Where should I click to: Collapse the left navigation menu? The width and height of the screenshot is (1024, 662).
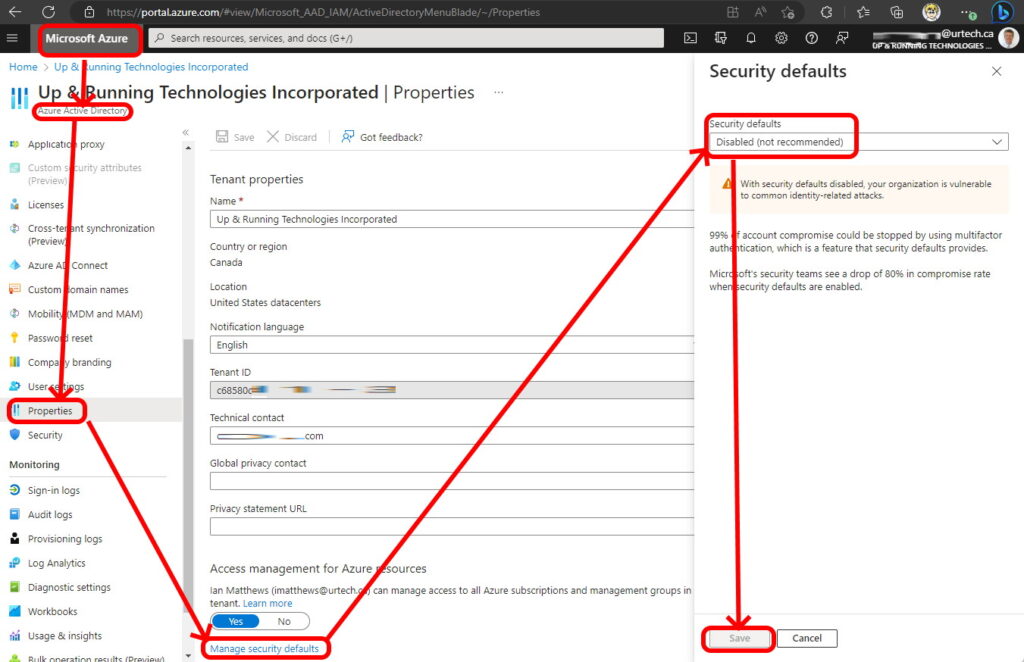(185, 132)
